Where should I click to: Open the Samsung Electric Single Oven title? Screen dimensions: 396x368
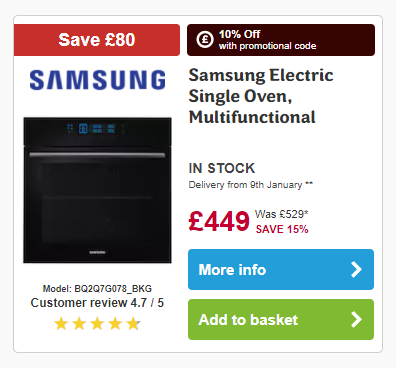261,96
